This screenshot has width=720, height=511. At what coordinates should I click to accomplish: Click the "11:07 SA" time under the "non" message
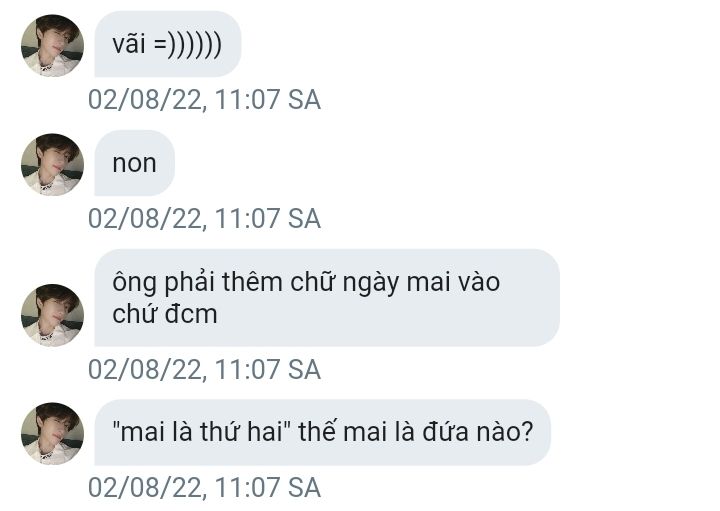268,219
